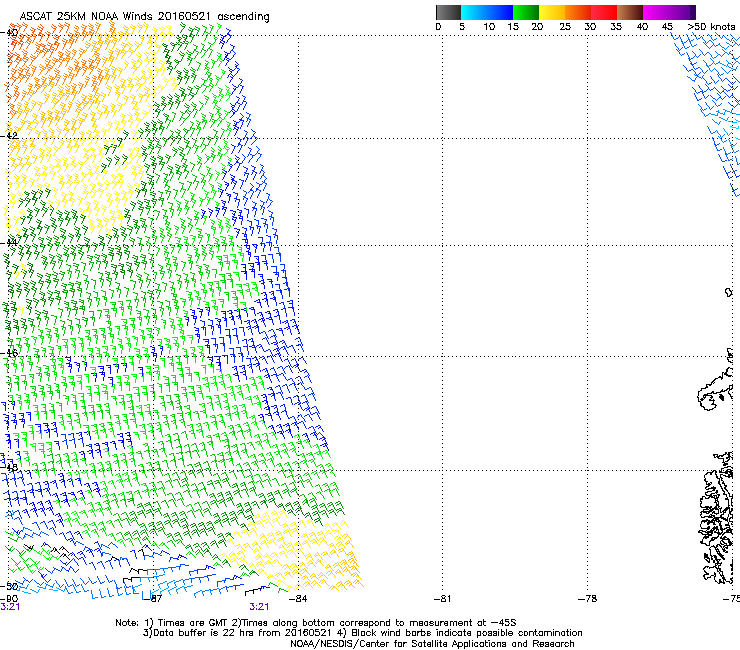Click the cyan-blue 5-15 knots legend segment

tap(487, 12)
